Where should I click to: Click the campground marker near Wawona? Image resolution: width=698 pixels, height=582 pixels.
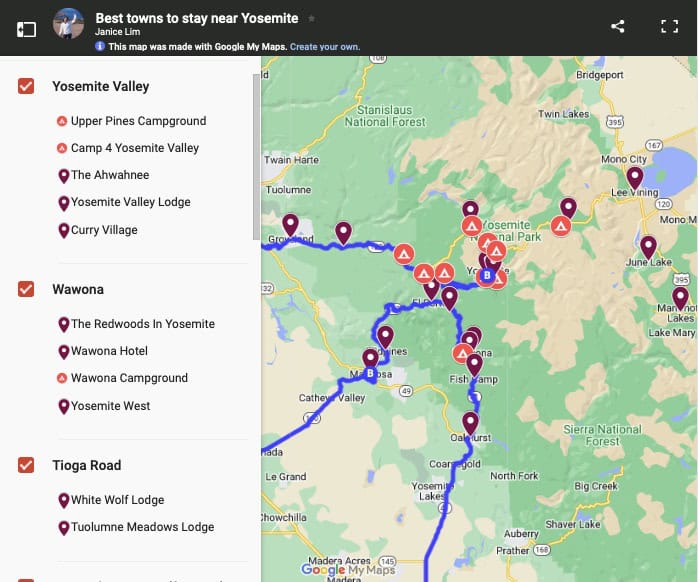click(x=463, y=354)
